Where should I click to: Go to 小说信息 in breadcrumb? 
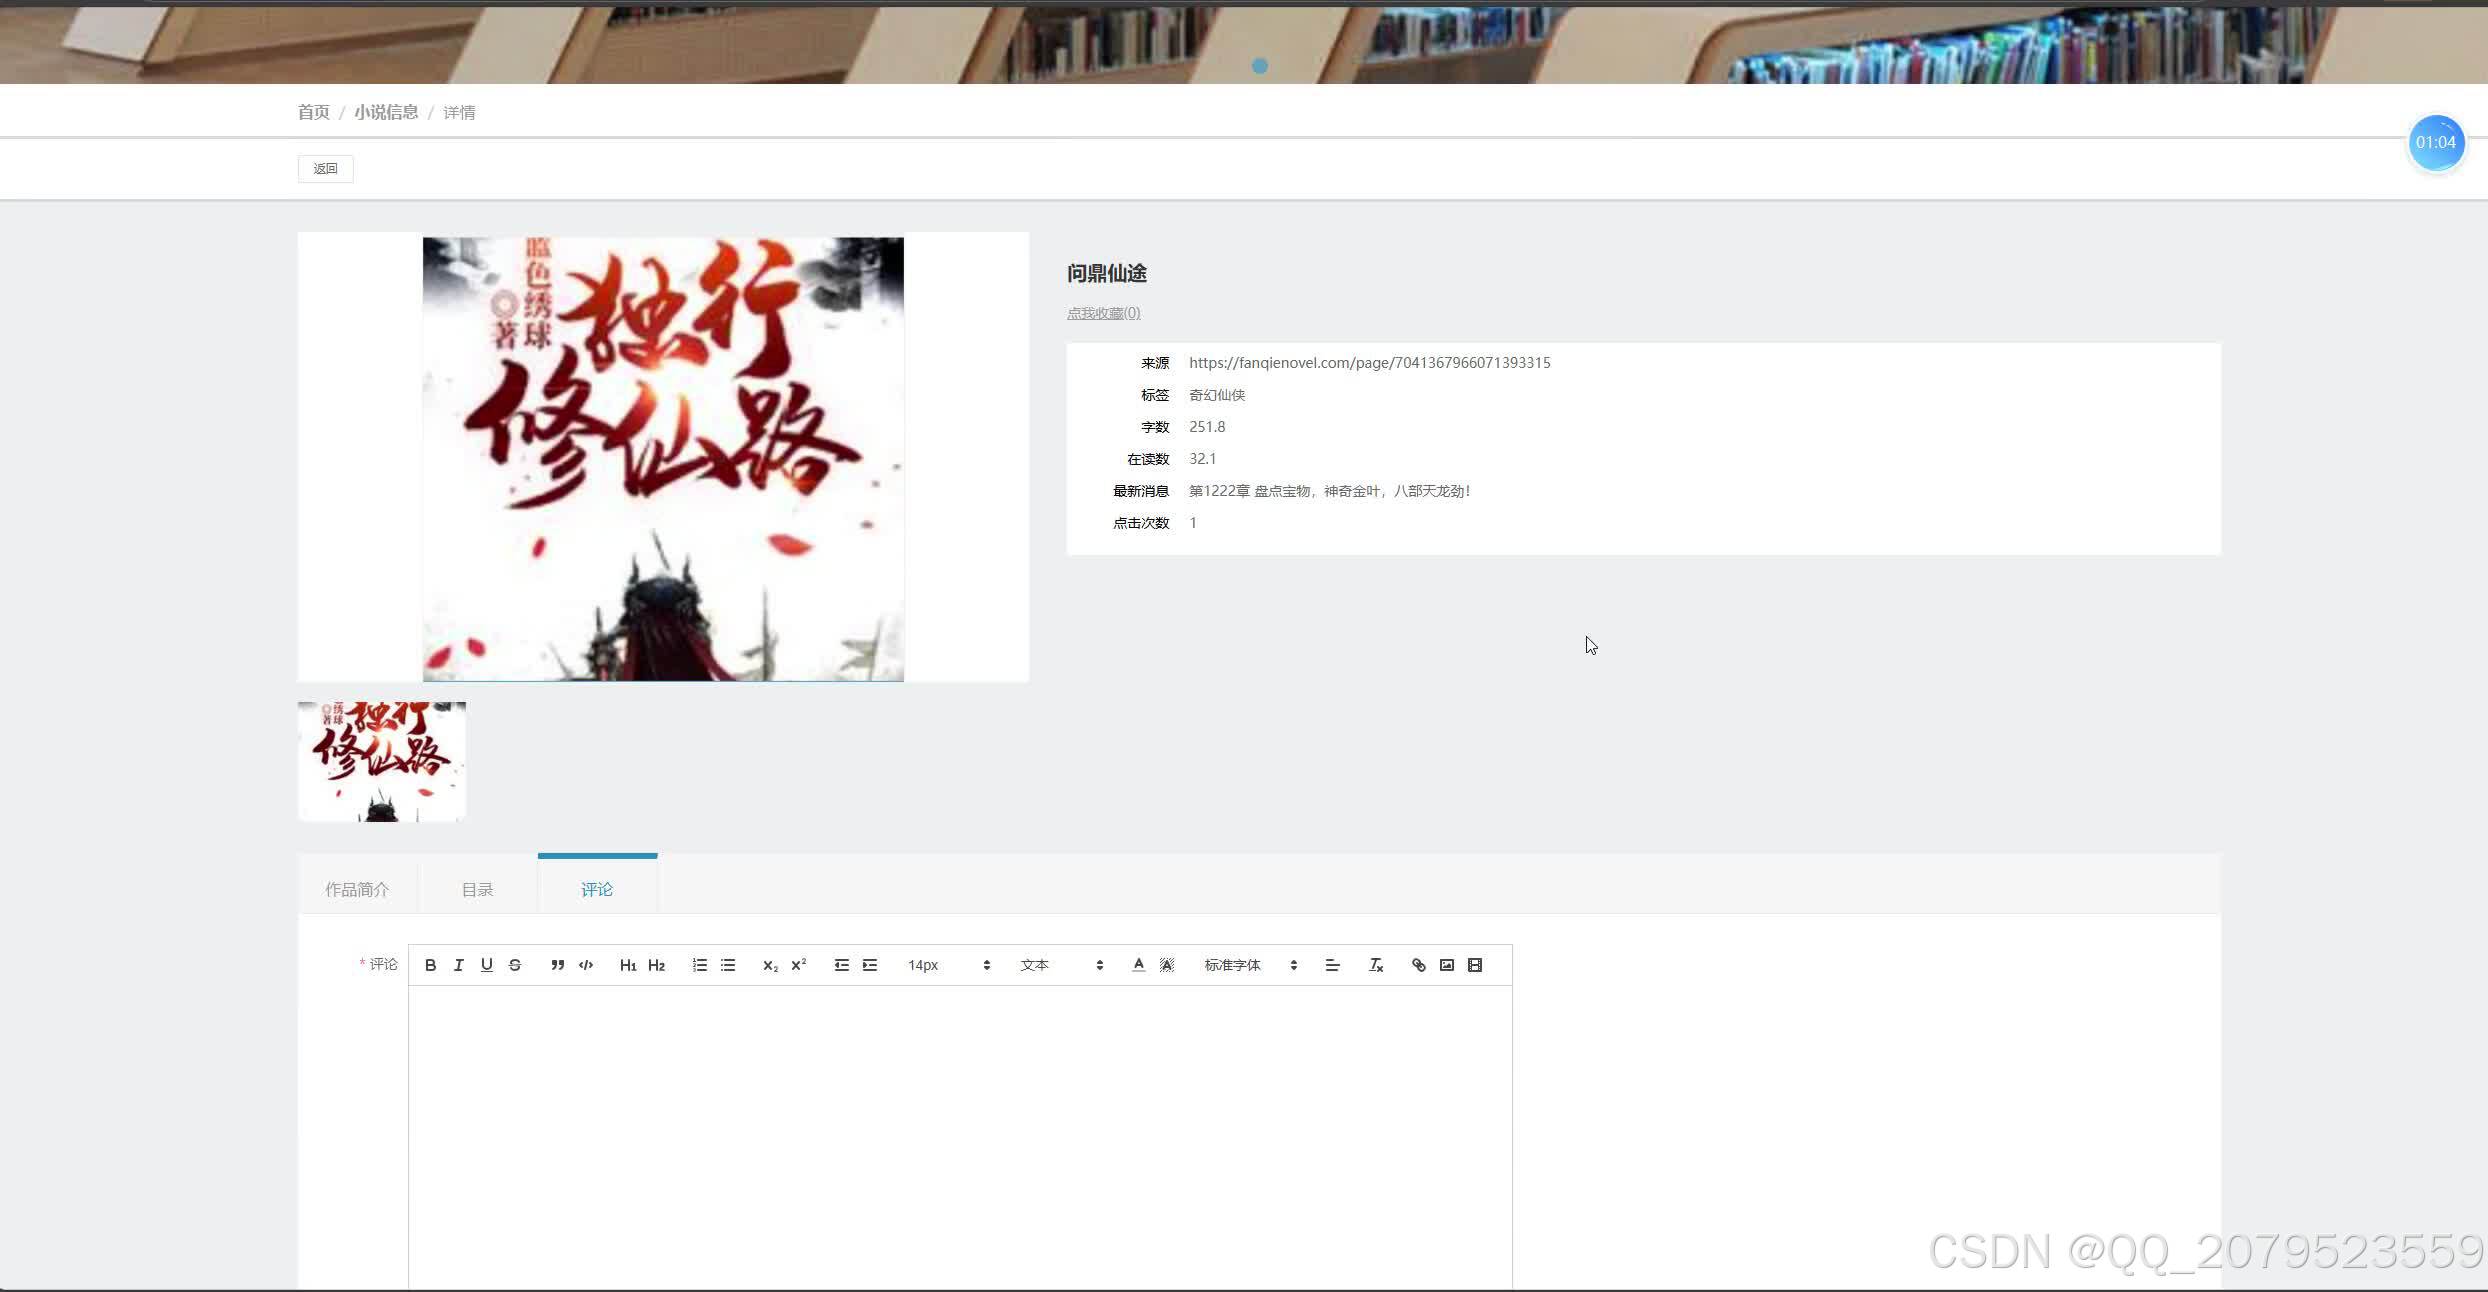coord(386,112)
